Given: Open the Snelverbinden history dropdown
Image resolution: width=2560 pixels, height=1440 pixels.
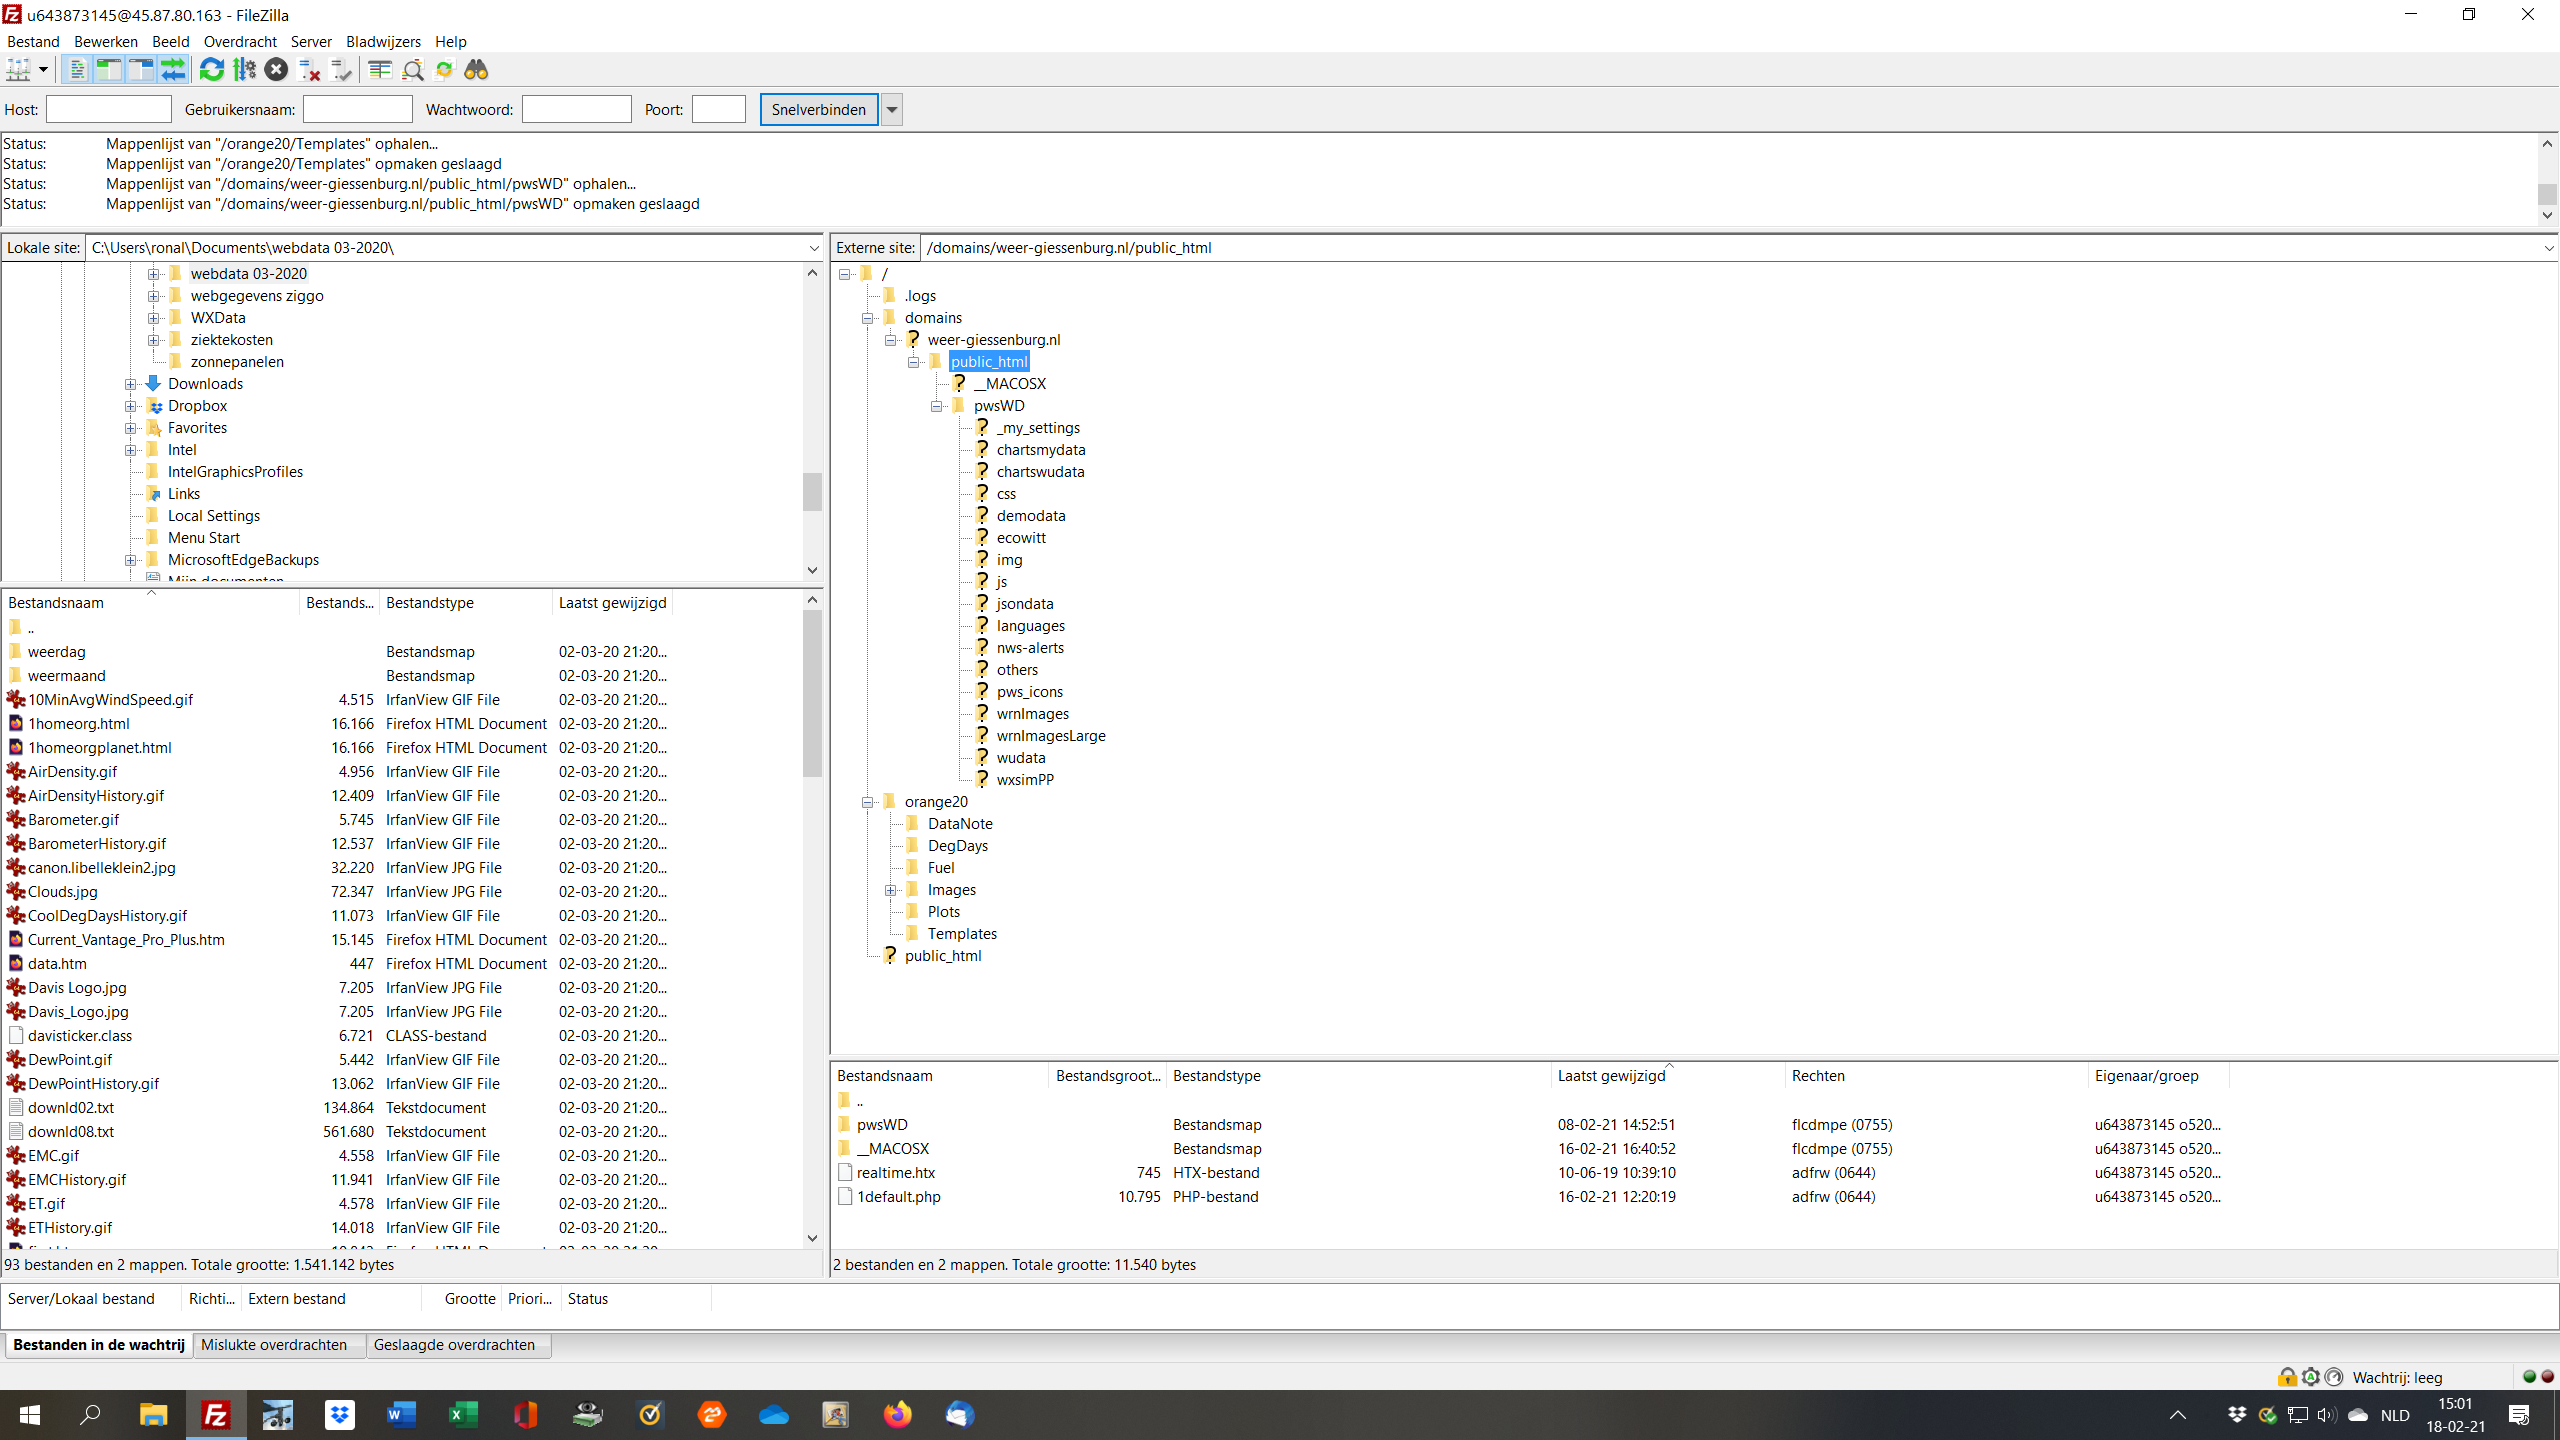Looking at the screenshot, I should pyautogui.click(x=891, y=110).
